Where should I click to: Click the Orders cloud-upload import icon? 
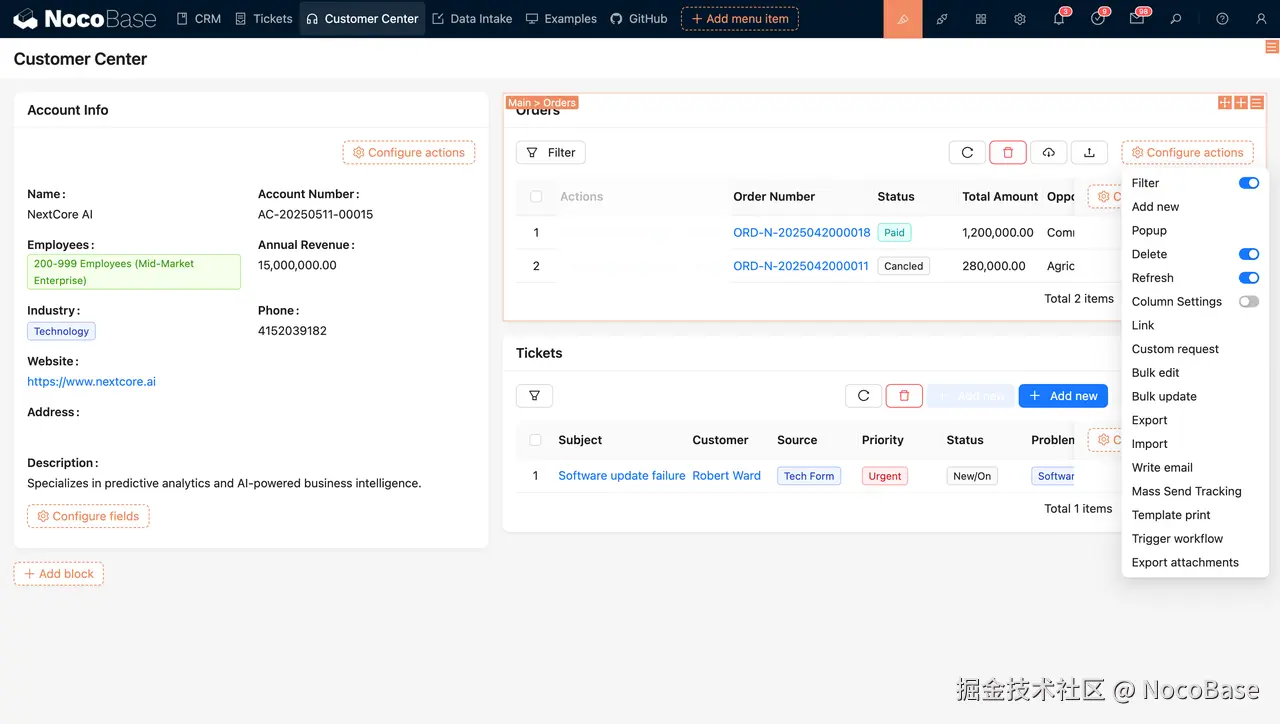point(1049,152)
